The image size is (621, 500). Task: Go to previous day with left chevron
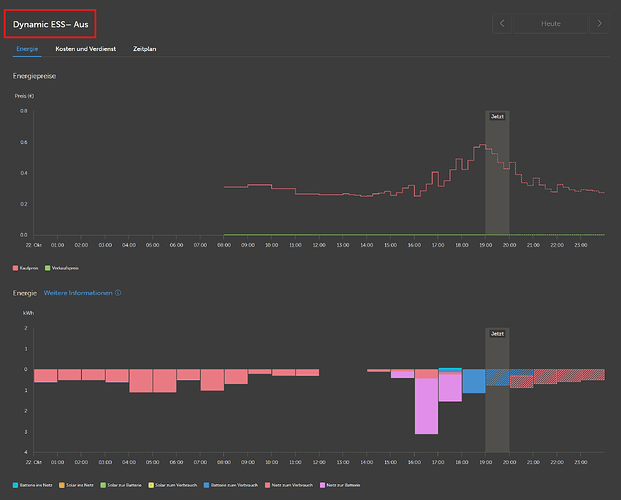[x=502, y=24]
